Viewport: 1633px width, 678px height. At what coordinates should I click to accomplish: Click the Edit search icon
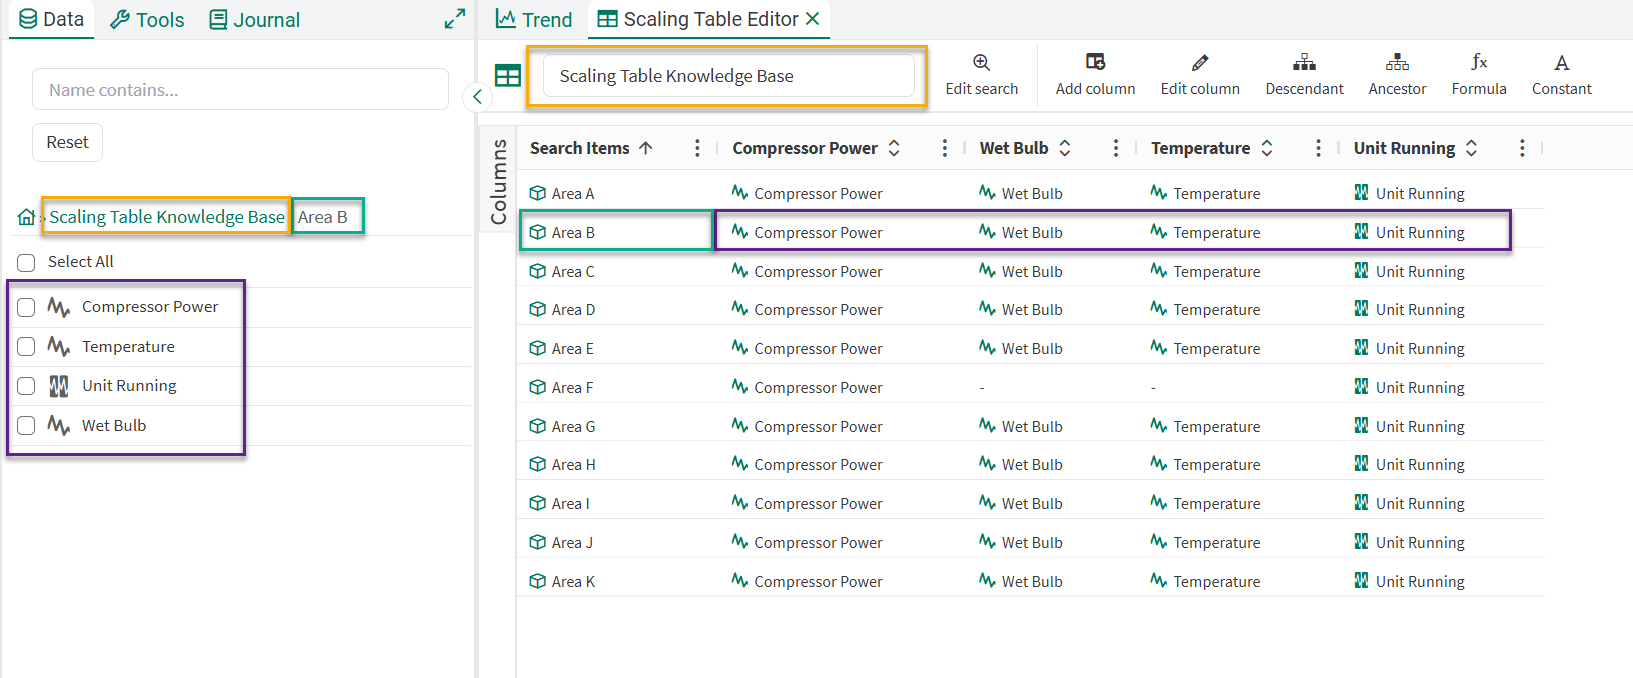981,63
